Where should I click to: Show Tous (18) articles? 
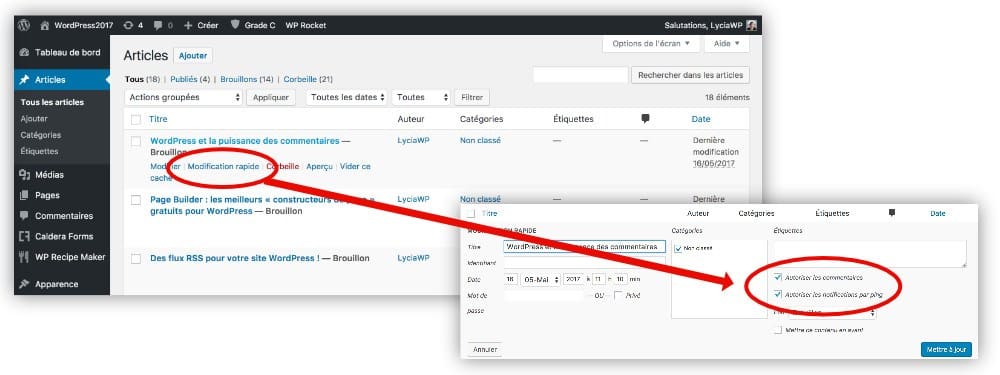[142, 79]
